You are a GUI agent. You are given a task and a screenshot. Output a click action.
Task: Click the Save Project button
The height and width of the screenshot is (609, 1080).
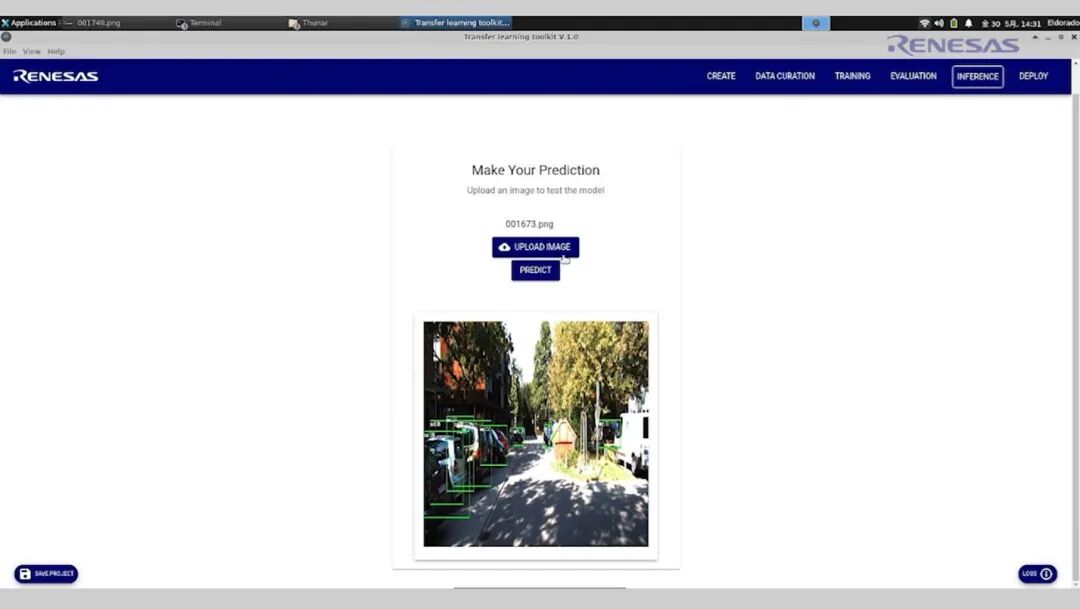tap(46, 574)
